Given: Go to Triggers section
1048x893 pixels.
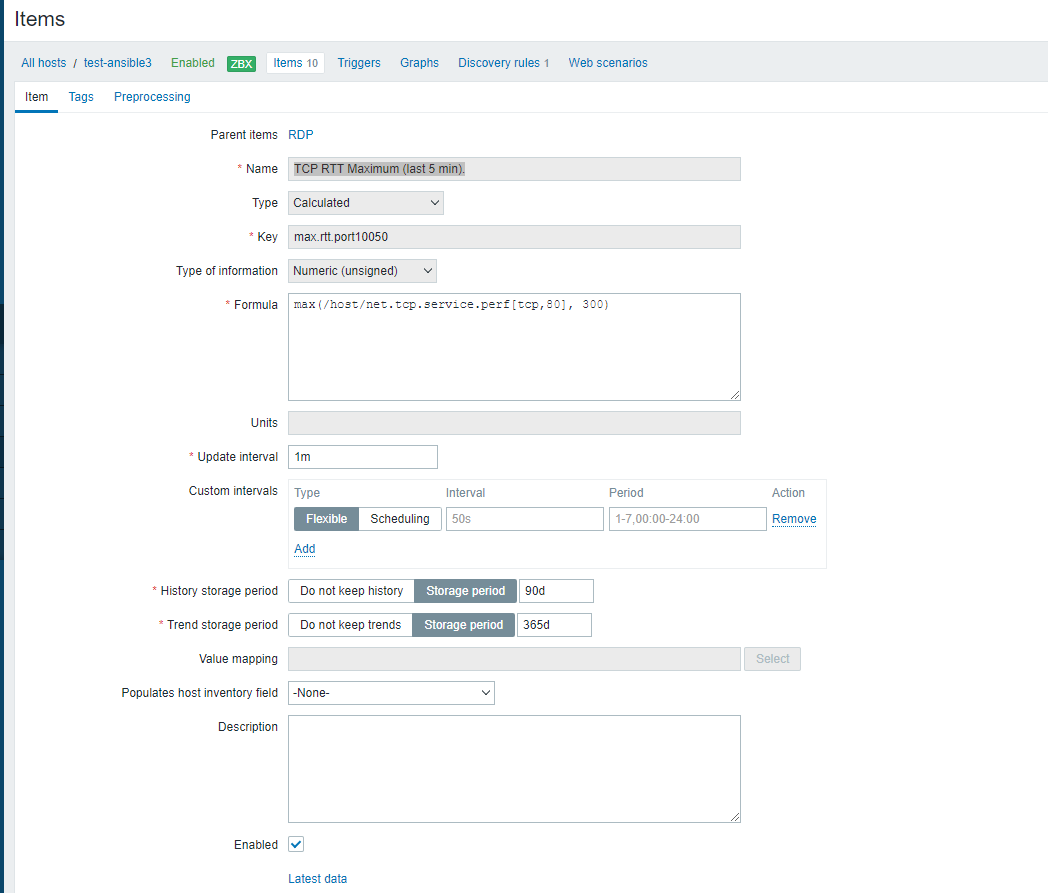Looking at the screenshot, I should [359, 63].
